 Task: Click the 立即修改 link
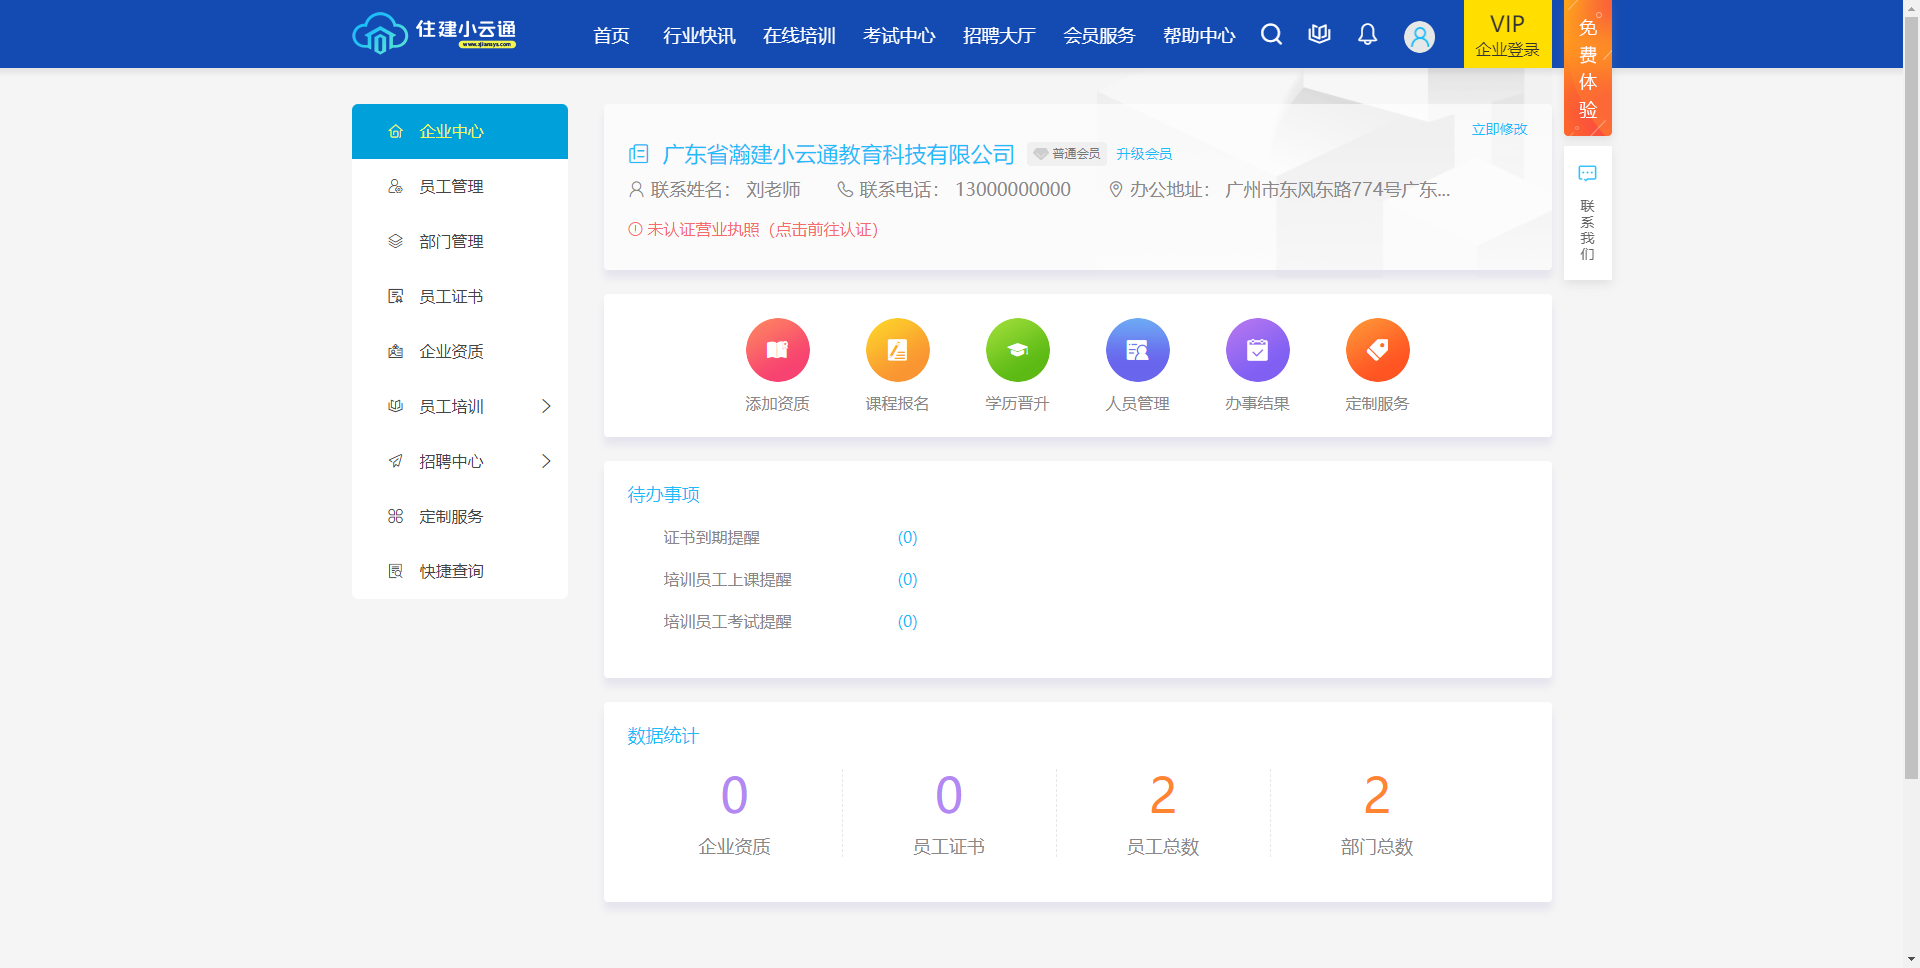(1499, 129)
